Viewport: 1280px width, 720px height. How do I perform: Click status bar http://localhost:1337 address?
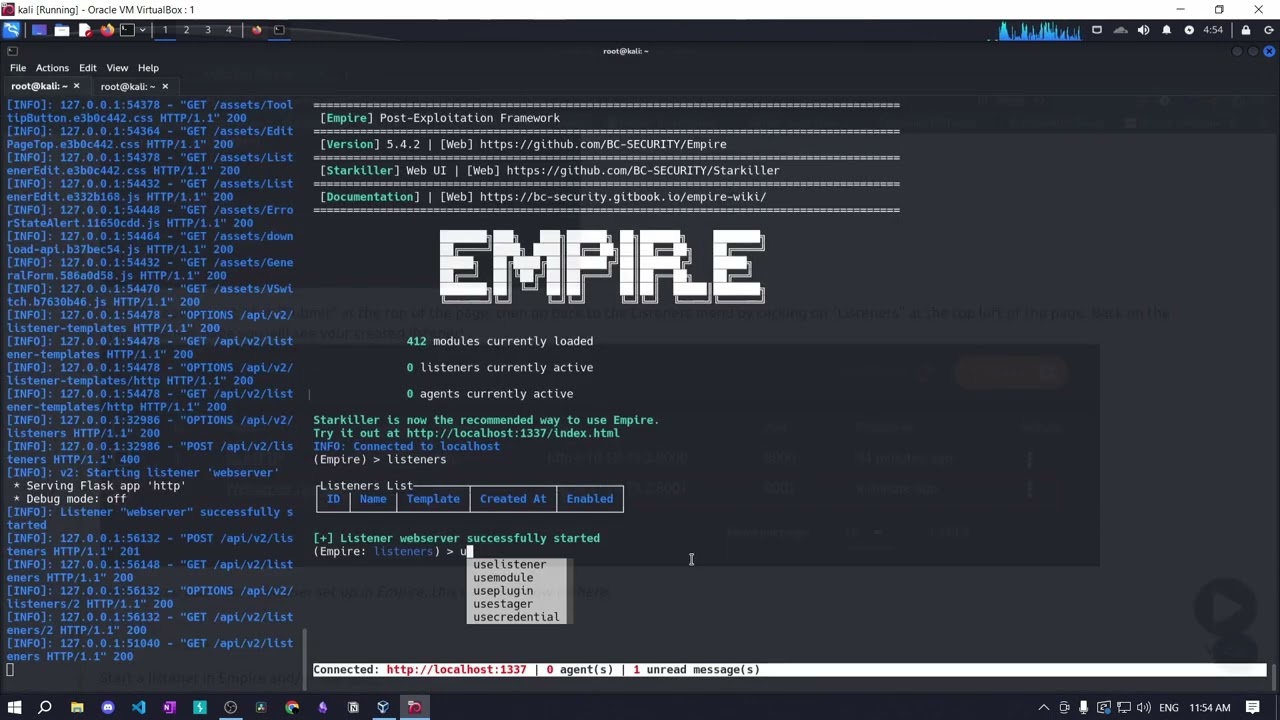[x=456, y=669]
